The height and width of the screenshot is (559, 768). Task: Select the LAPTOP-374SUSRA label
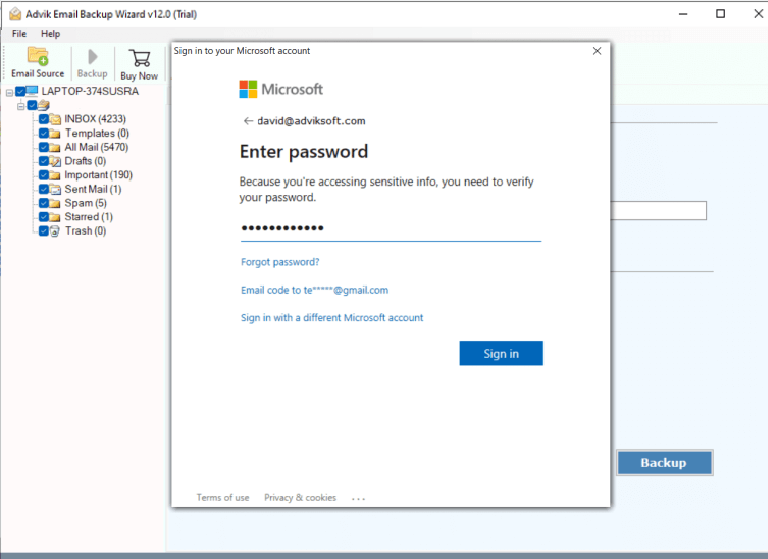[x=90, y=91]
